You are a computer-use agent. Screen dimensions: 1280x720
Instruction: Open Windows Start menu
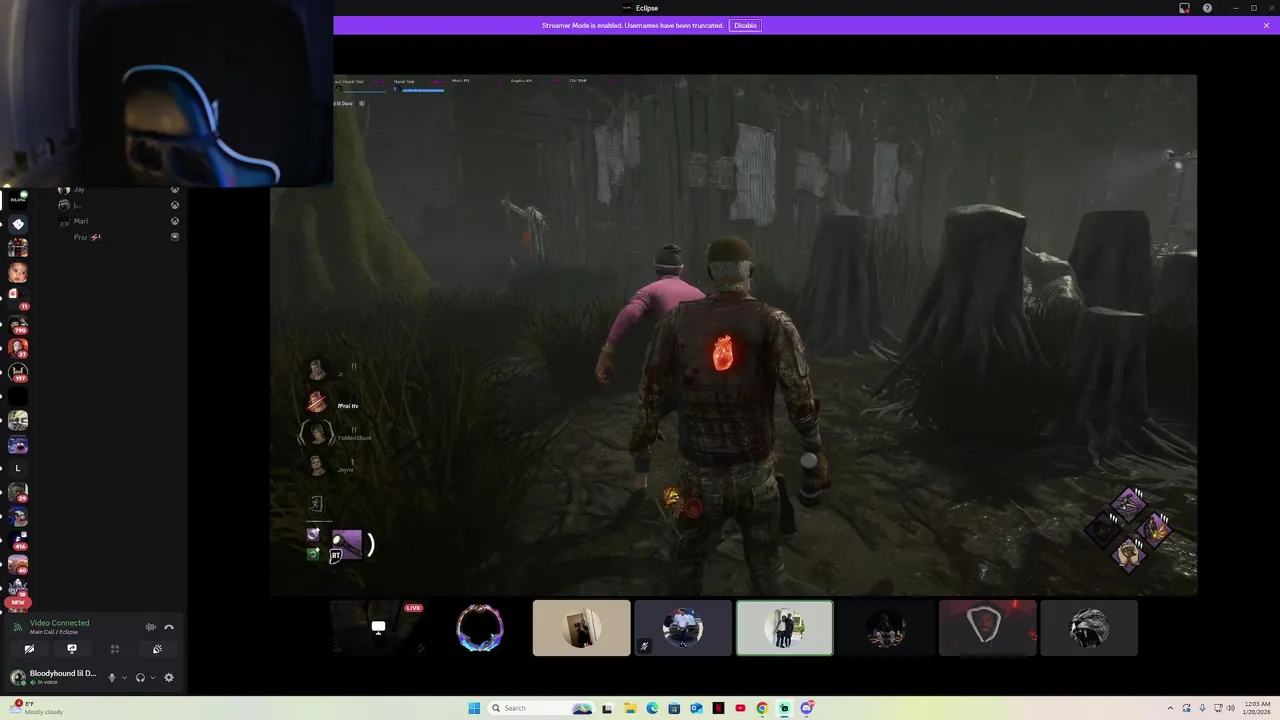(474, 708)
